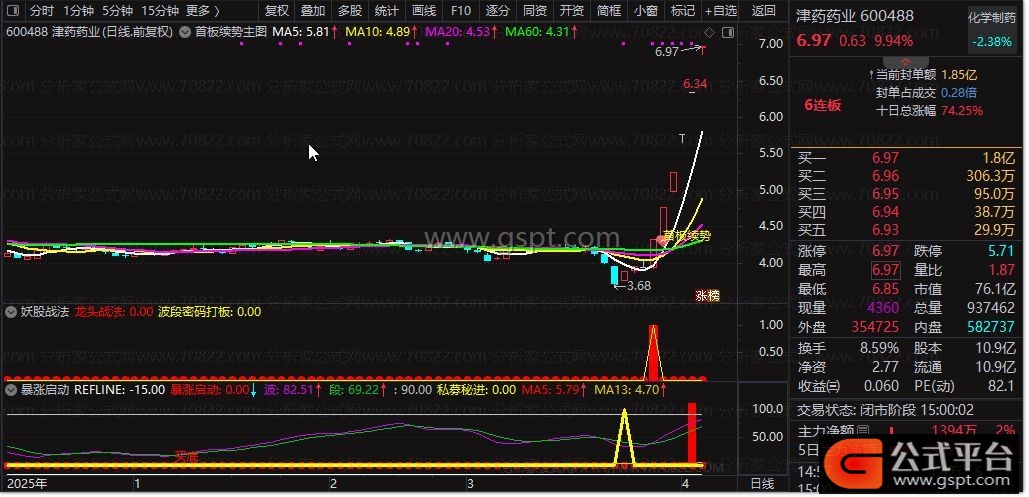Click the 返回 back button

(763, 11)
